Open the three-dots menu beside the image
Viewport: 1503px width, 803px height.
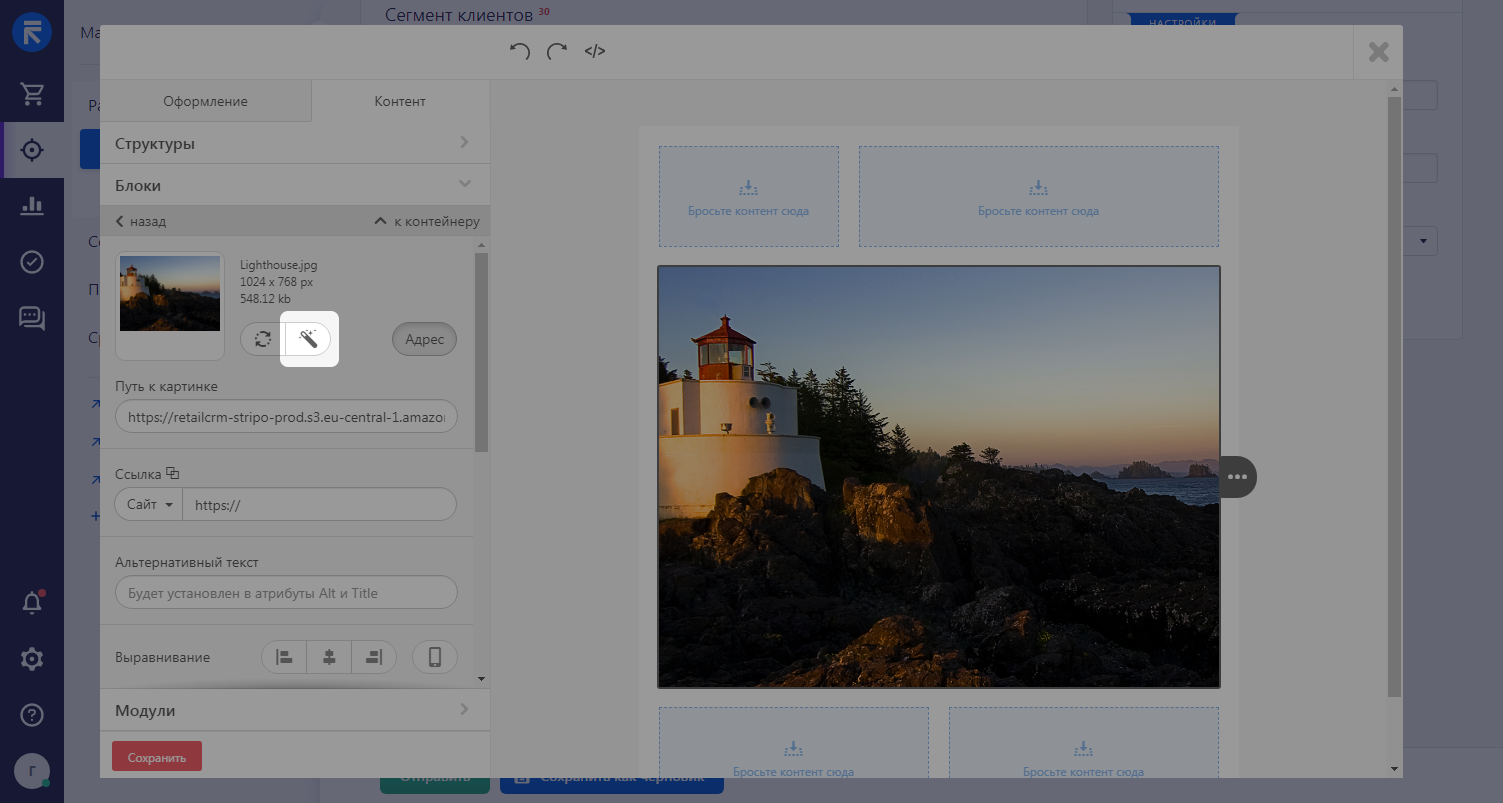tap(1237, 477)
